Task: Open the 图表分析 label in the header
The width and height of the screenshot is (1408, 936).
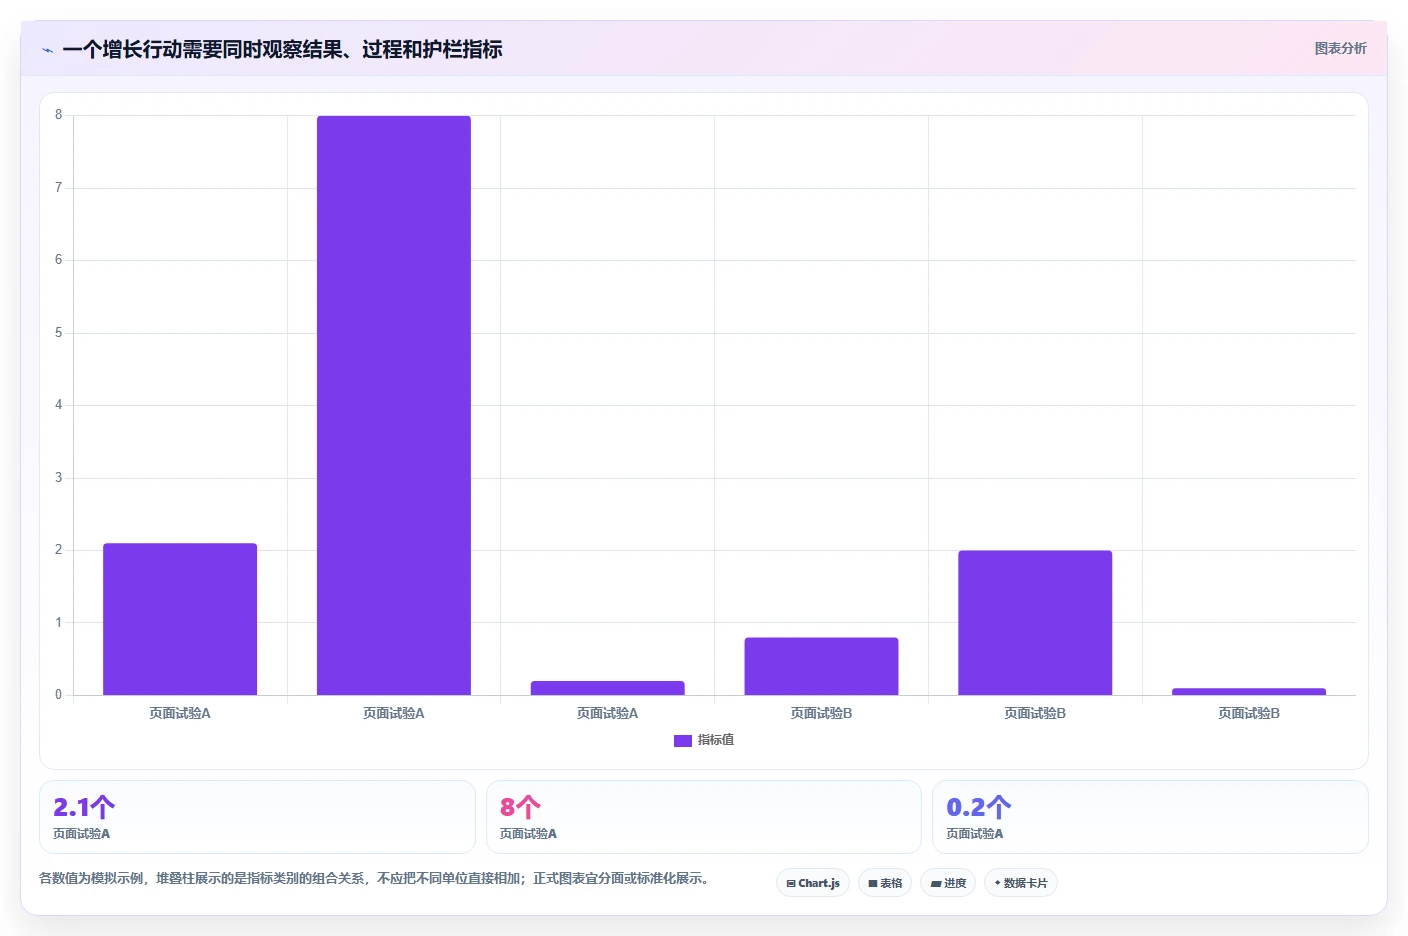Action: point(1340,48)
